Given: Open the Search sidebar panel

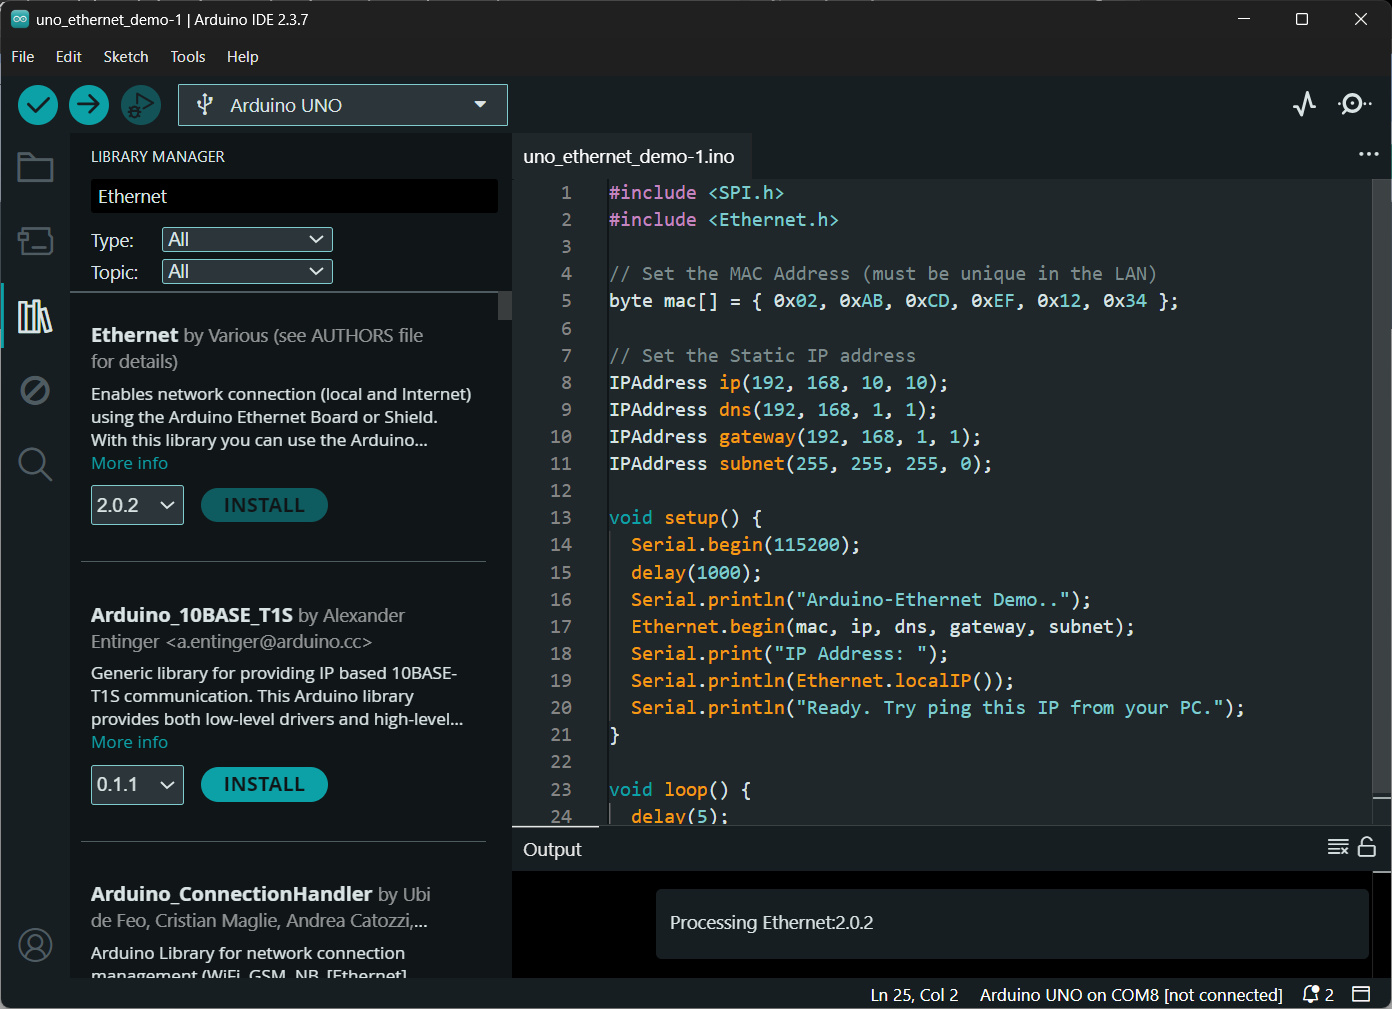Looking at the screenshot, I should (x=35, y=464).
